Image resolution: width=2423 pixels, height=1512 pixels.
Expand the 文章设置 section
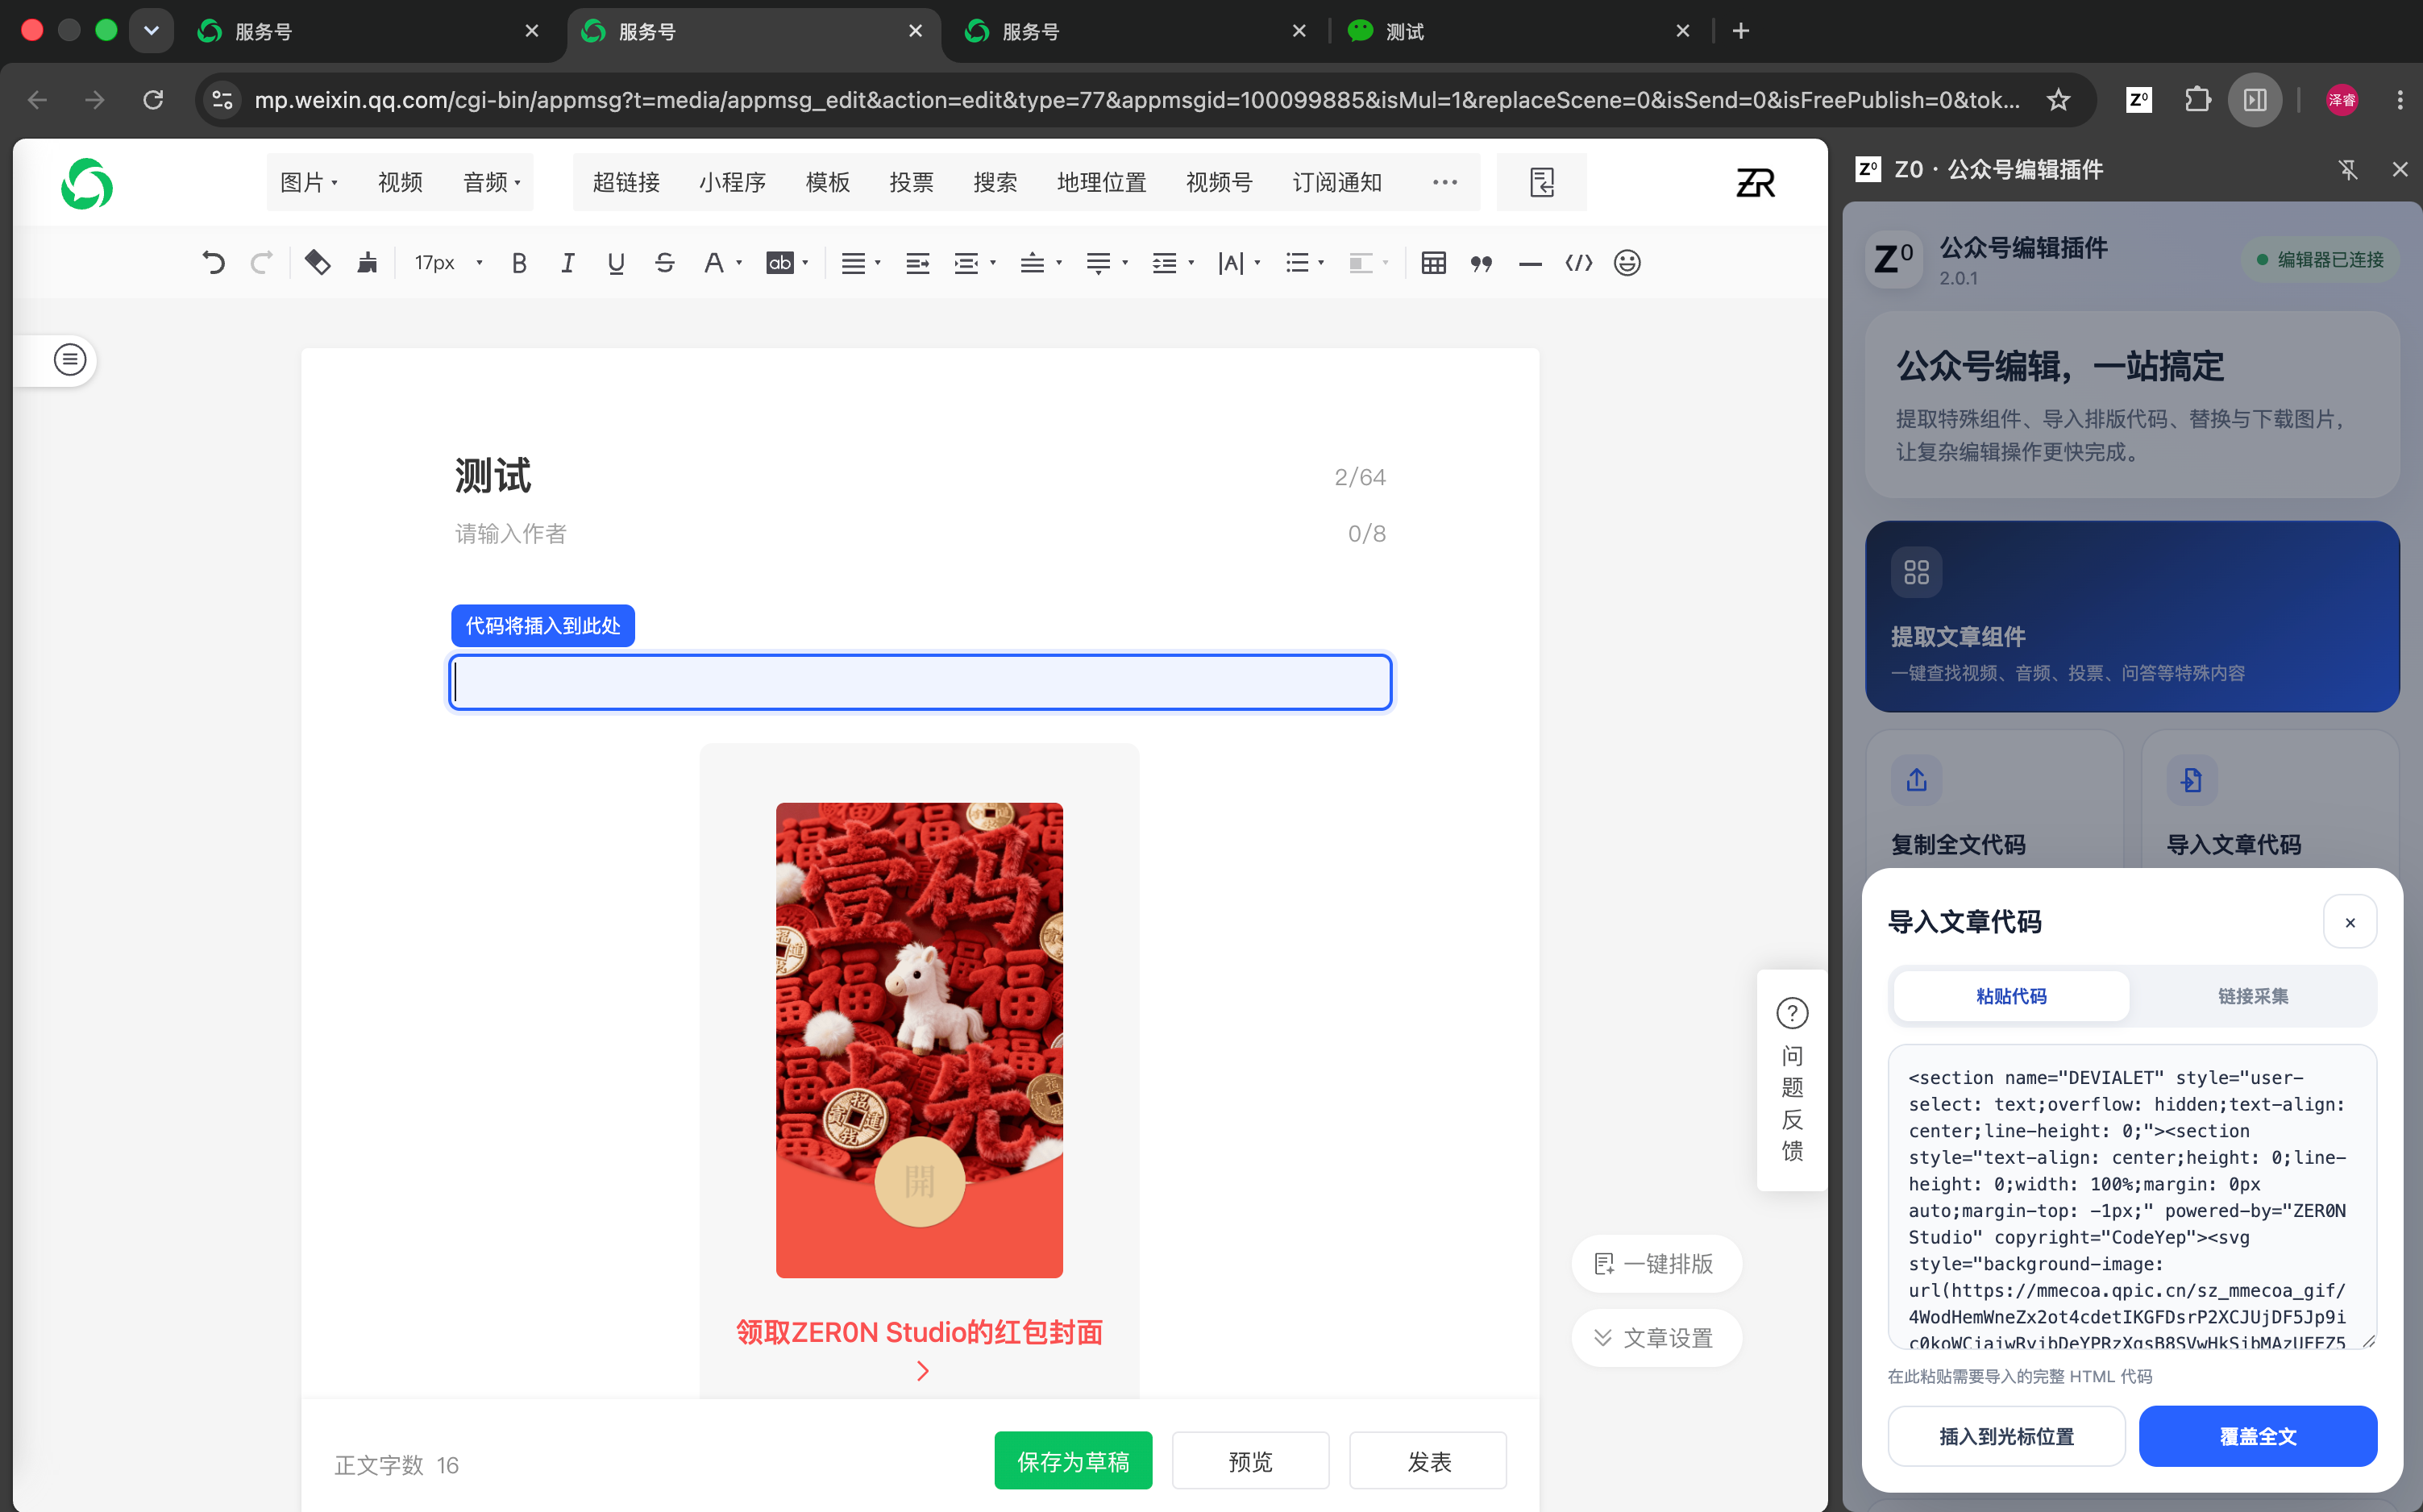1656,1337
